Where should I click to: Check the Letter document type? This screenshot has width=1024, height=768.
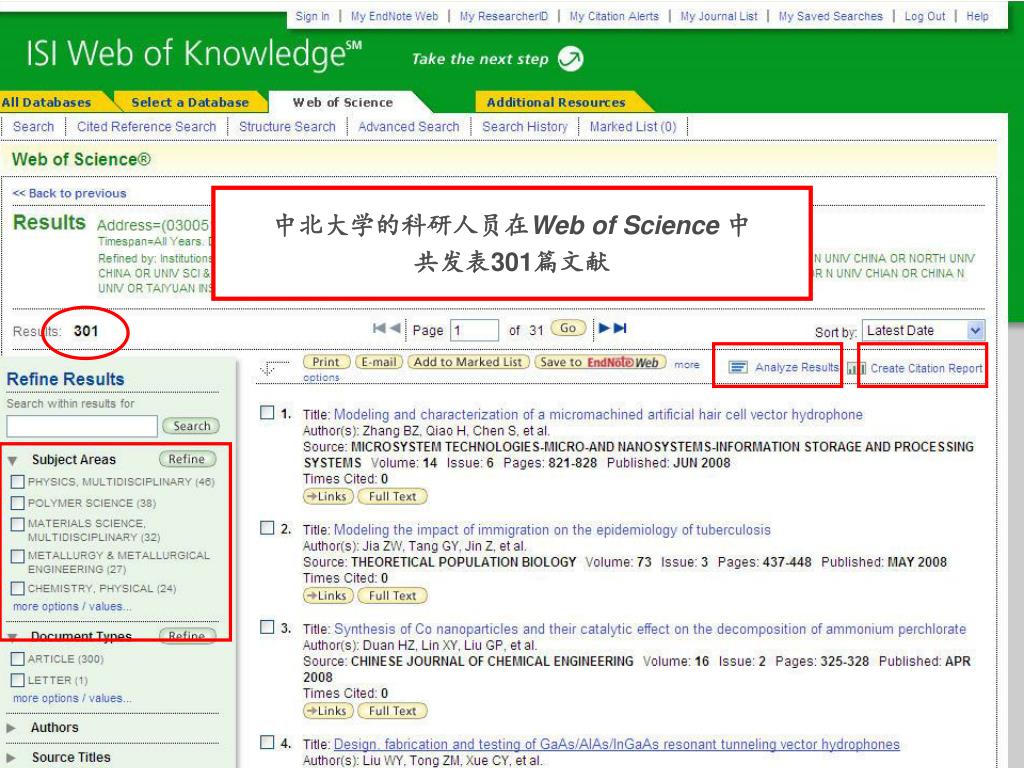pyautogui.click(x=18, y=680)
